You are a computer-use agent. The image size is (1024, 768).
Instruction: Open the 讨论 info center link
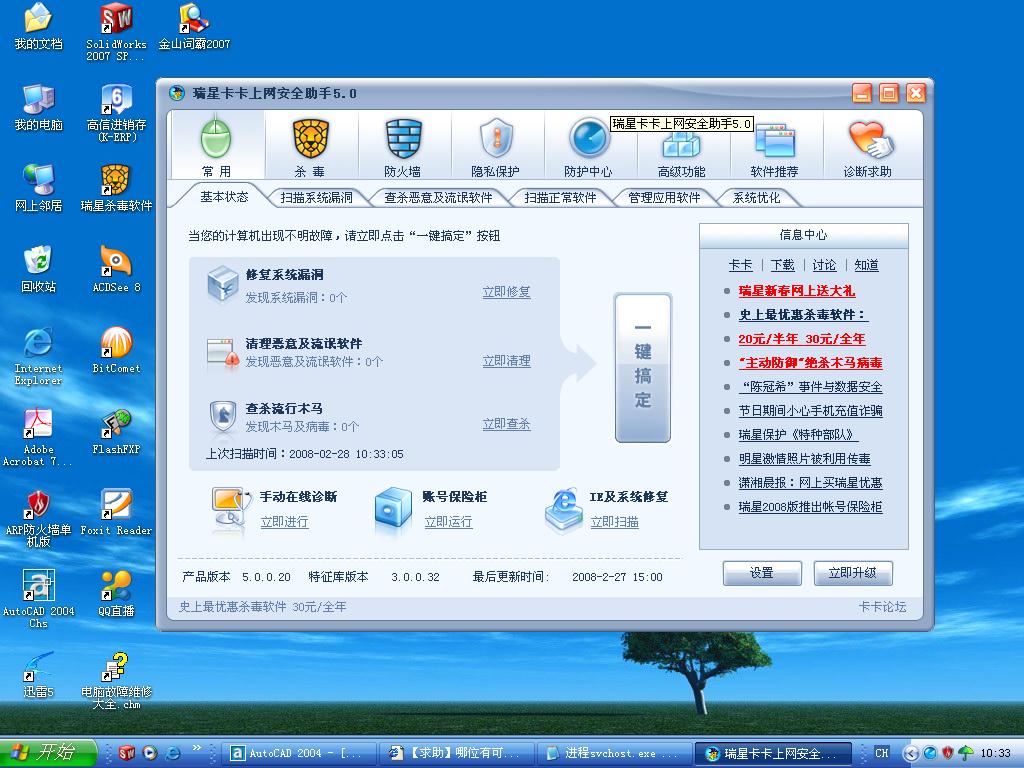(x=824, y=264)
